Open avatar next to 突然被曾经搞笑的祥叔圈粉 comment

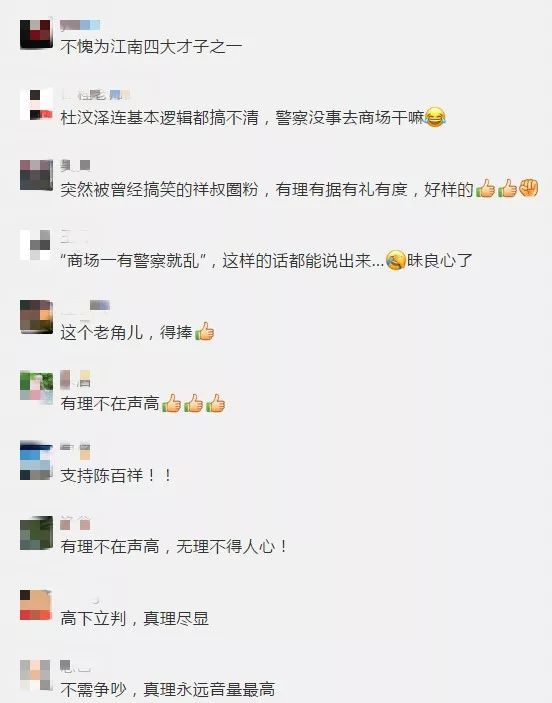36,175
